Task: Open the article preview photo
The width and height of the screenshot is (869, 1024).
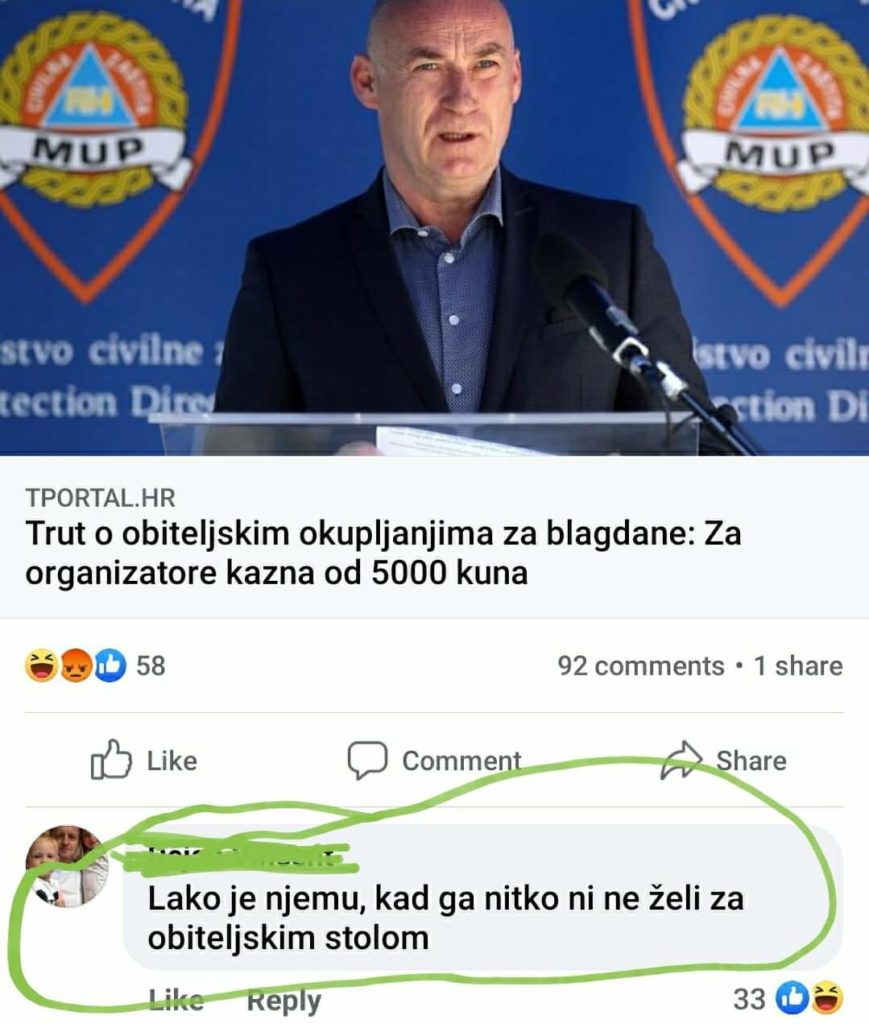Action: point(434,227)
